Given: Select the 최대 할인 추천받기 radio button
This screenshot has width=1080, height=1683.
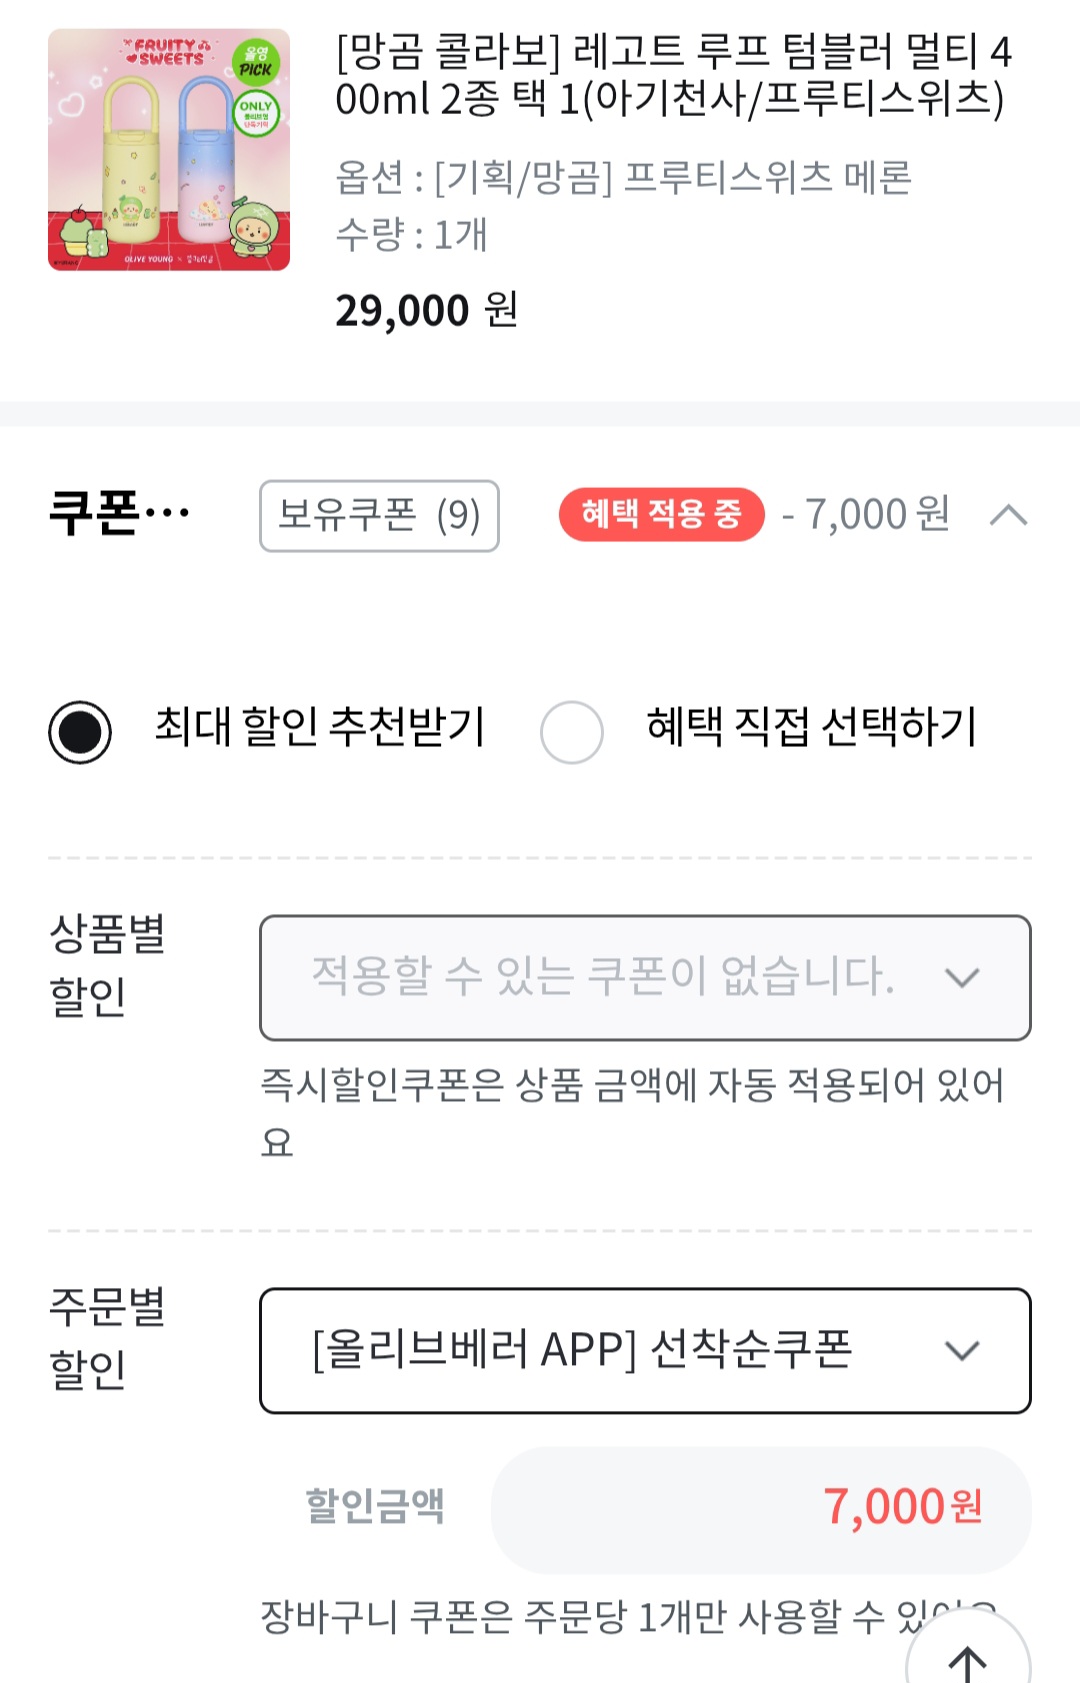Looking at the screenshot, I should [80, 732].
